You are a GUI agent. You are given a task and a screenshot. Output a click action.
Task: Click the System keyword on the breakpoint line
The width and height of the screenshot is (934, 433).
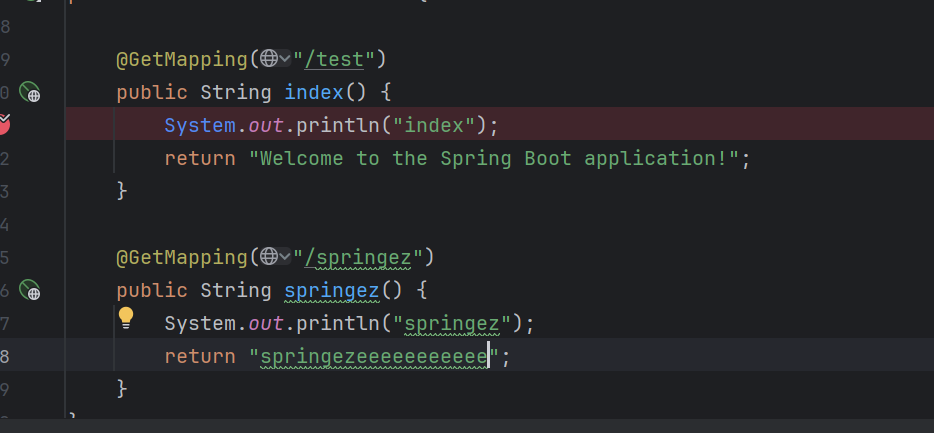200,126
